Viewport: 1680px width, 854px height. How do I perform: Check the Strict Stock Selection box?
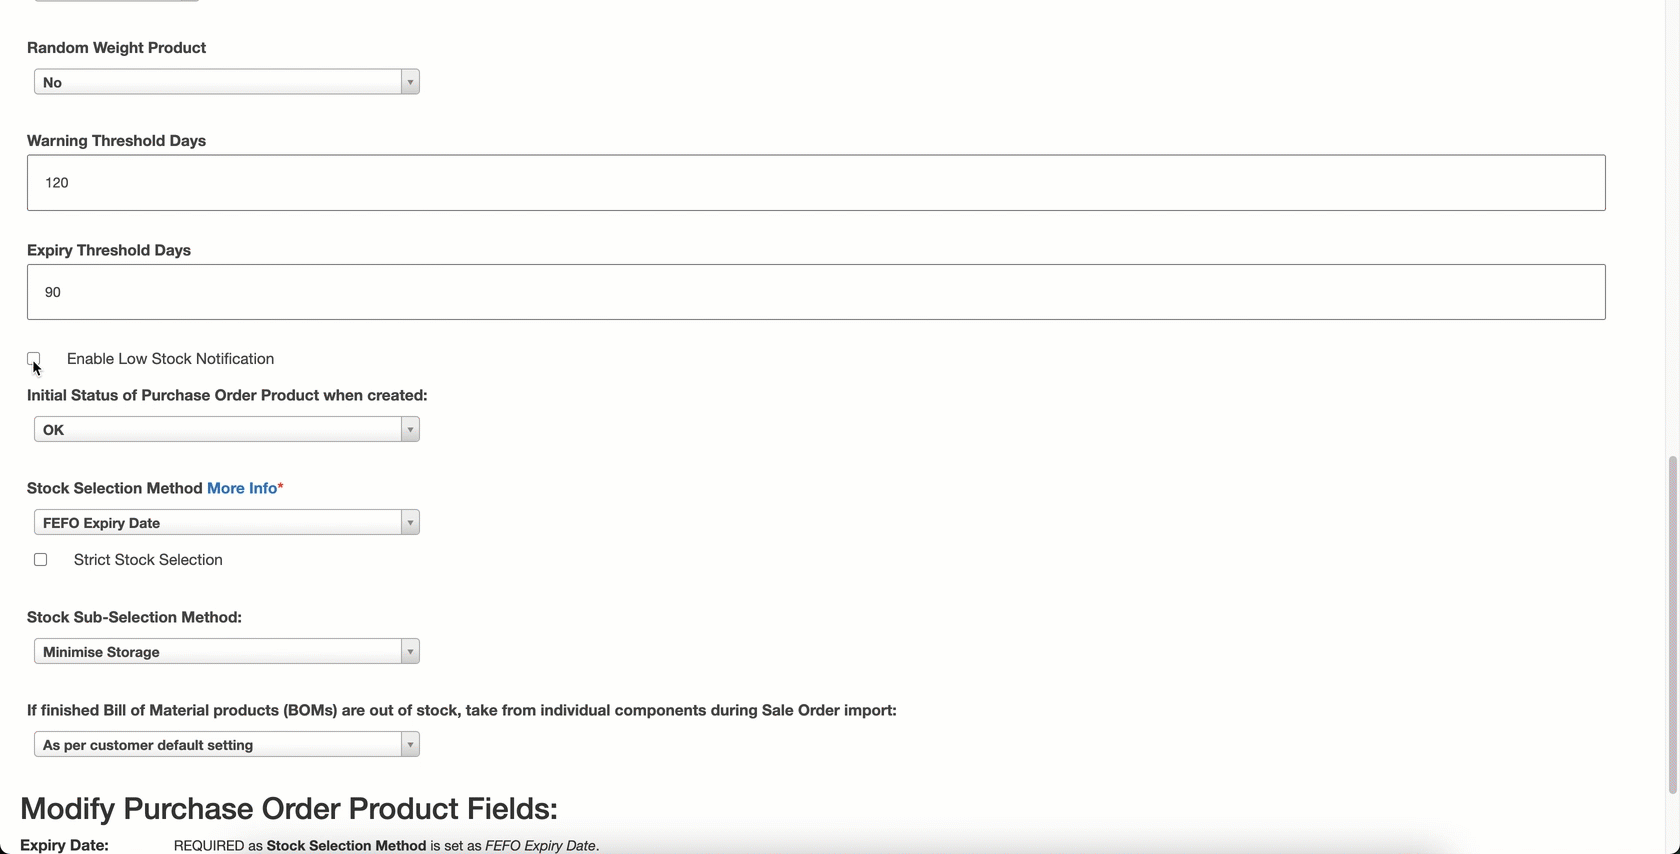[40, 559]
